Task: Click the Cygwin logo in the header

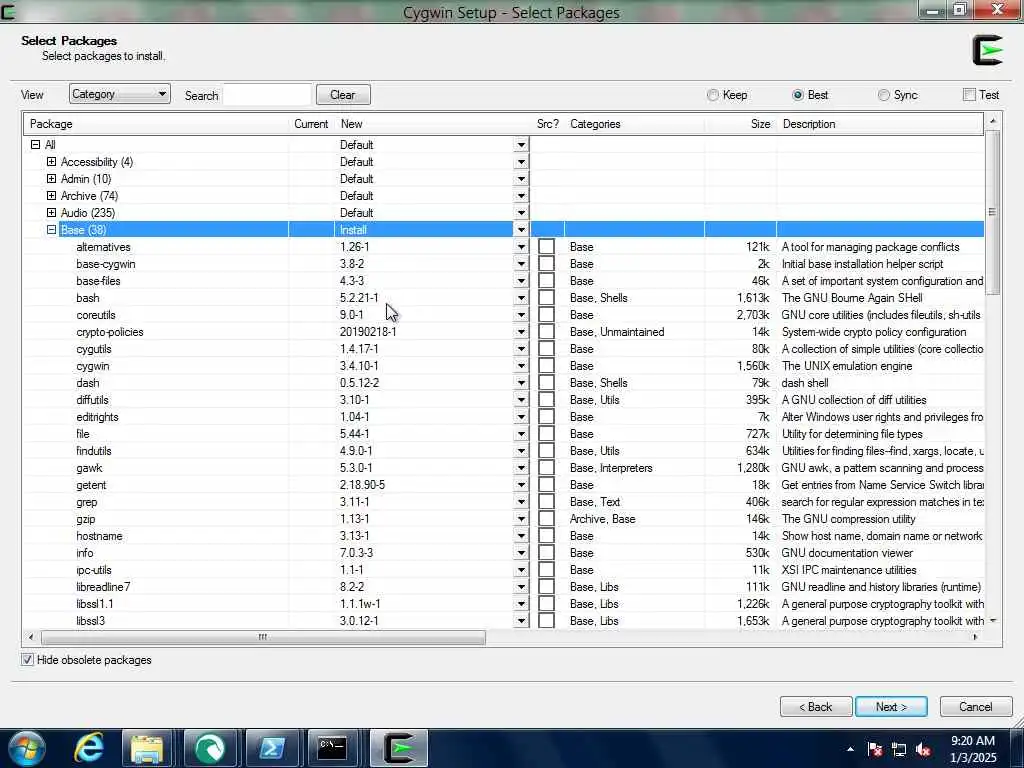Action: click(987, 50)
